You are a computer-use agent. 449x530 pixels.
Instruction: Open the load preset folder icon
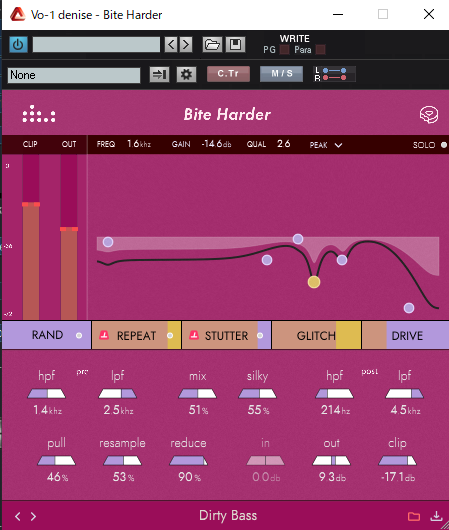click(x=212, y=44)
